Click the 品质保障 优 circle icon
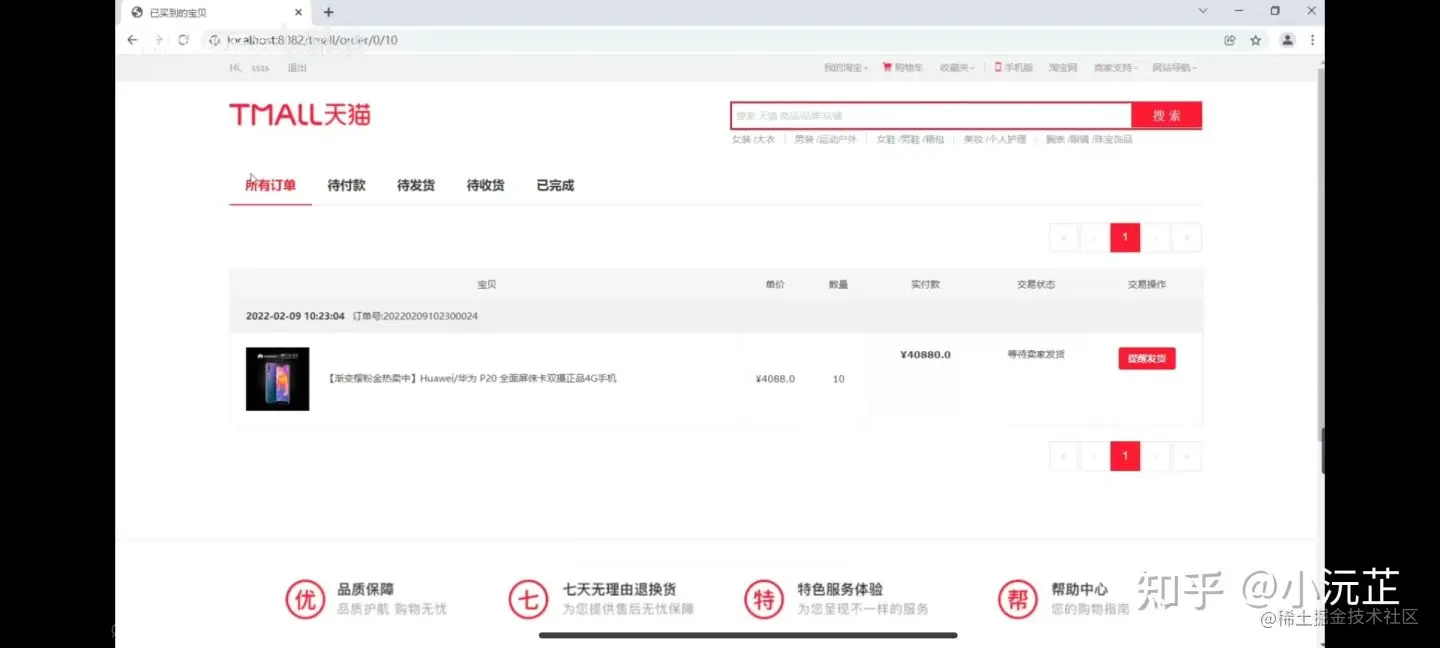 tap(305, 599)
